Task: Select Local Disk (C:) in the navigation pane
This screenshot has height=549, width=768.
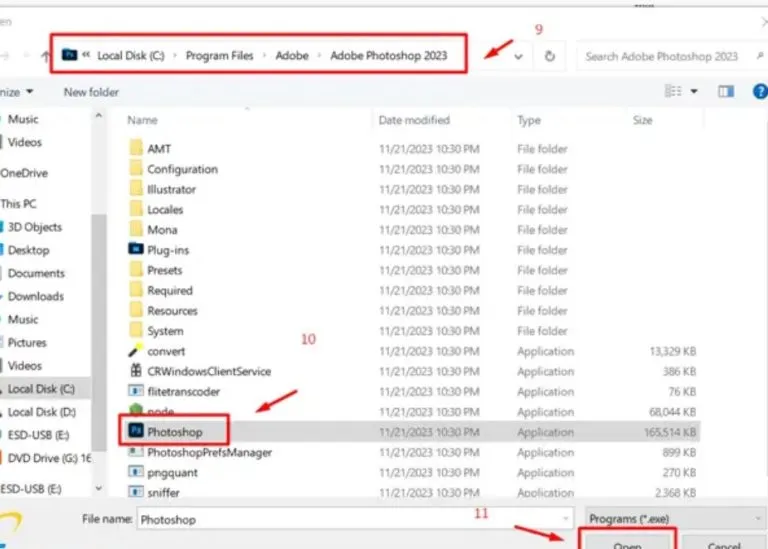Action: point(41,389)
